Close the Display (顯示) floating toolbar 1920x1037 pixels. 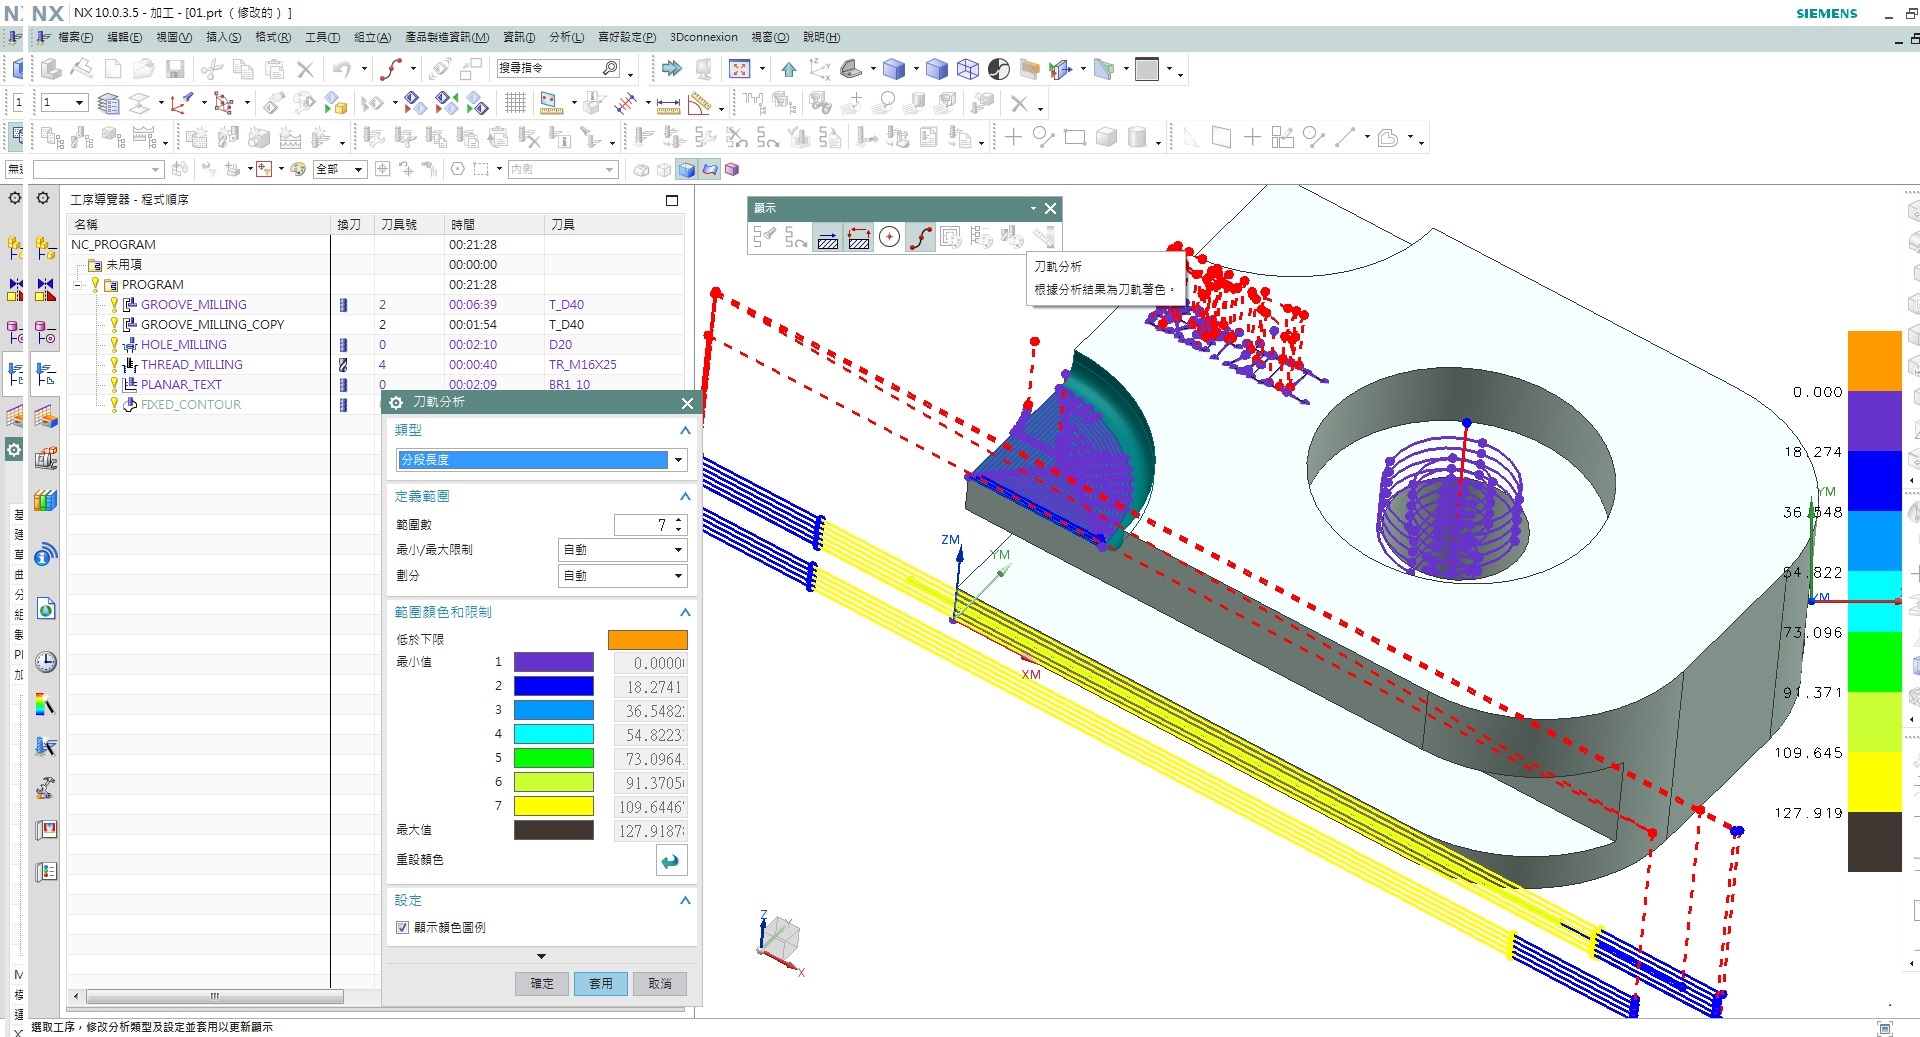pyautogui.click(x=1050, y=208)
